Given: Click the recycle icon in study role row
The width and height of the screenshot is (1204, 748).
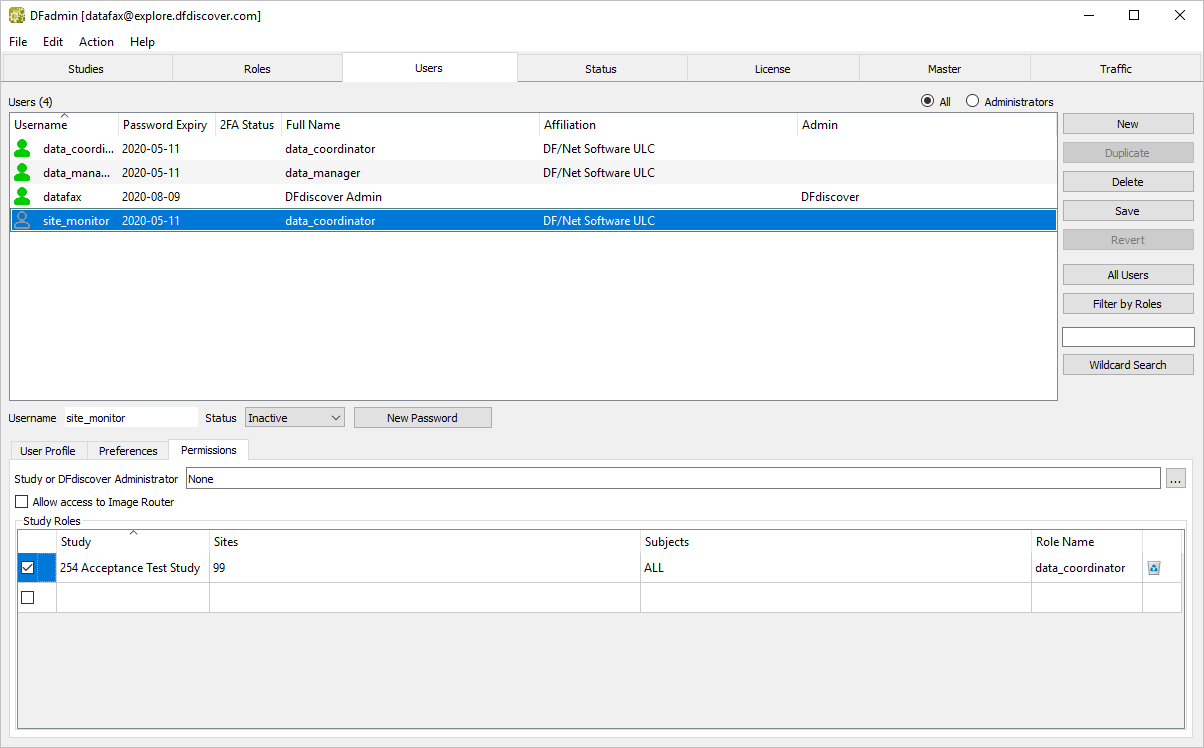Looking at the screenshot, I should 1154,568.
